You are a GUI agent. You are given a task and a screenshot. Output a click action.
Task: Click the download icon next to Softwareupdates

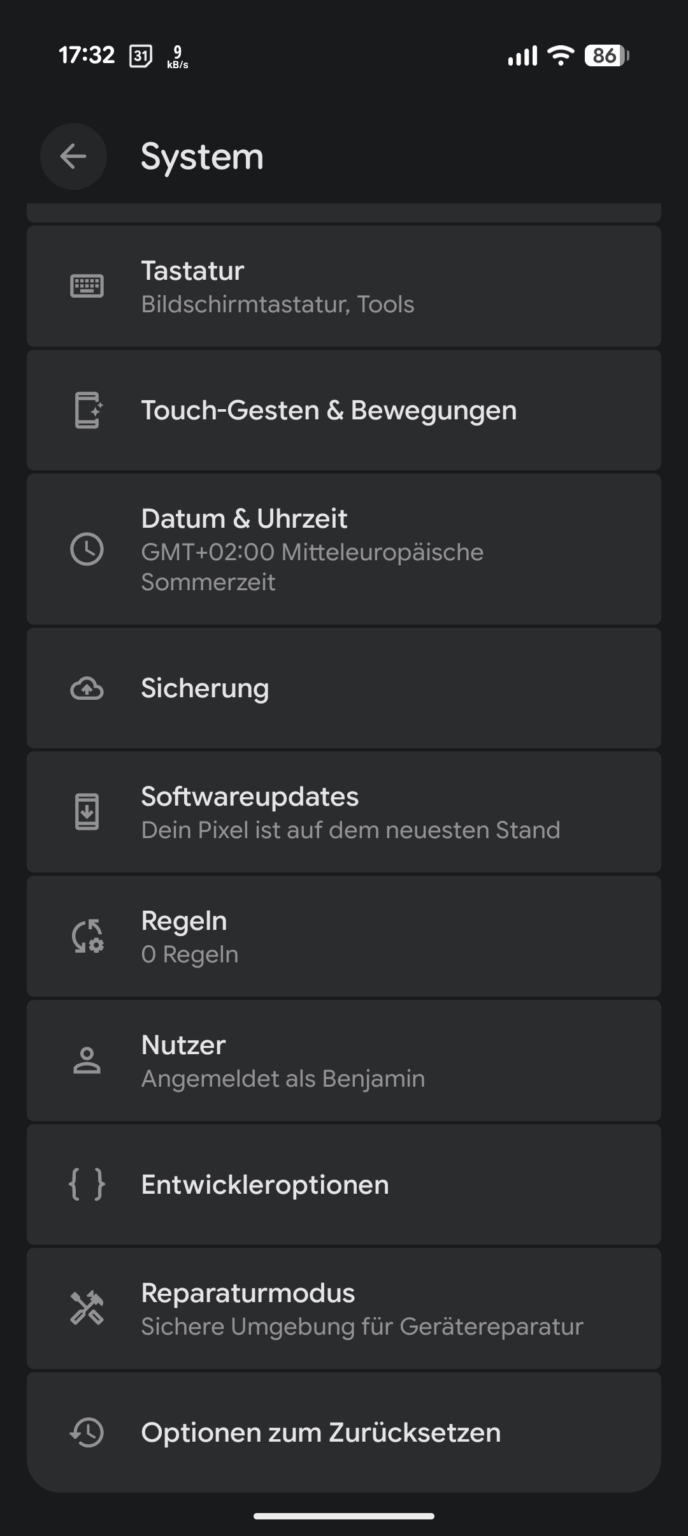[87, 811]
